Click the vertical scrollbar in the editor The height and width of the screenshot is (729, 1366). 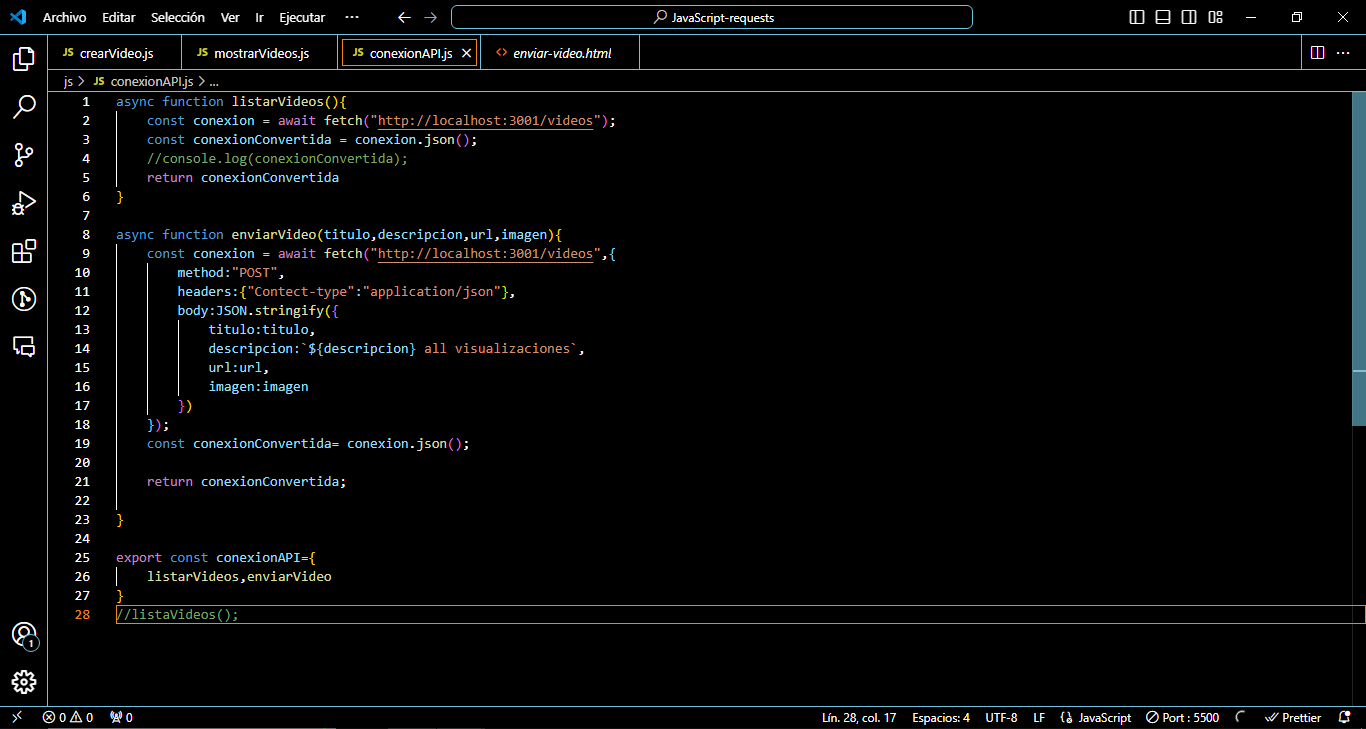[1358, 258]
